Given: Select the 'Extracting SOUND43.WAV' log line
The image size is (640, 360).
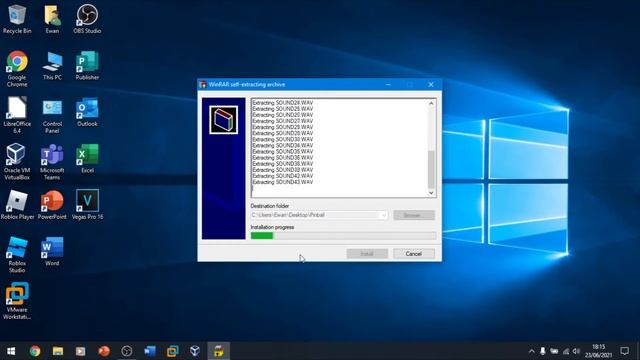Looking at the screenshot, I should click(282, 182).
